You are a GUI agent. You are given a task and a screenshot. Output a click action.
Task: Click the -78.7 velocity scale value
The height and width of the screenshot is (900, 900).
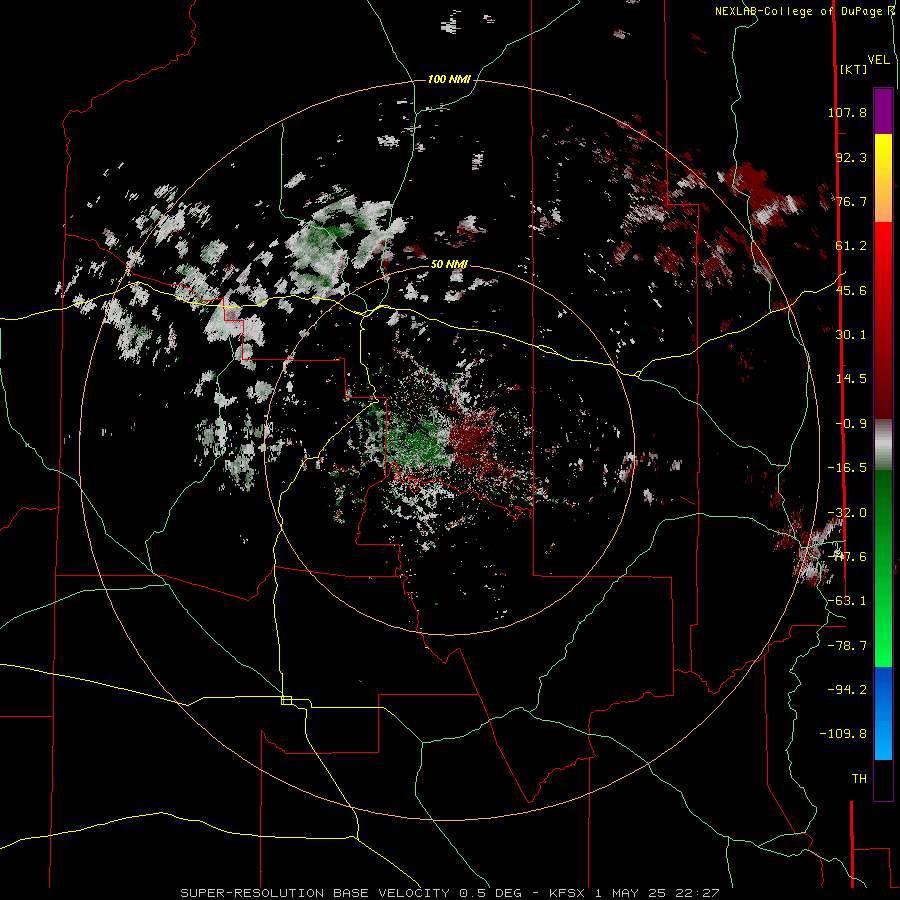[x=847, y=646]
